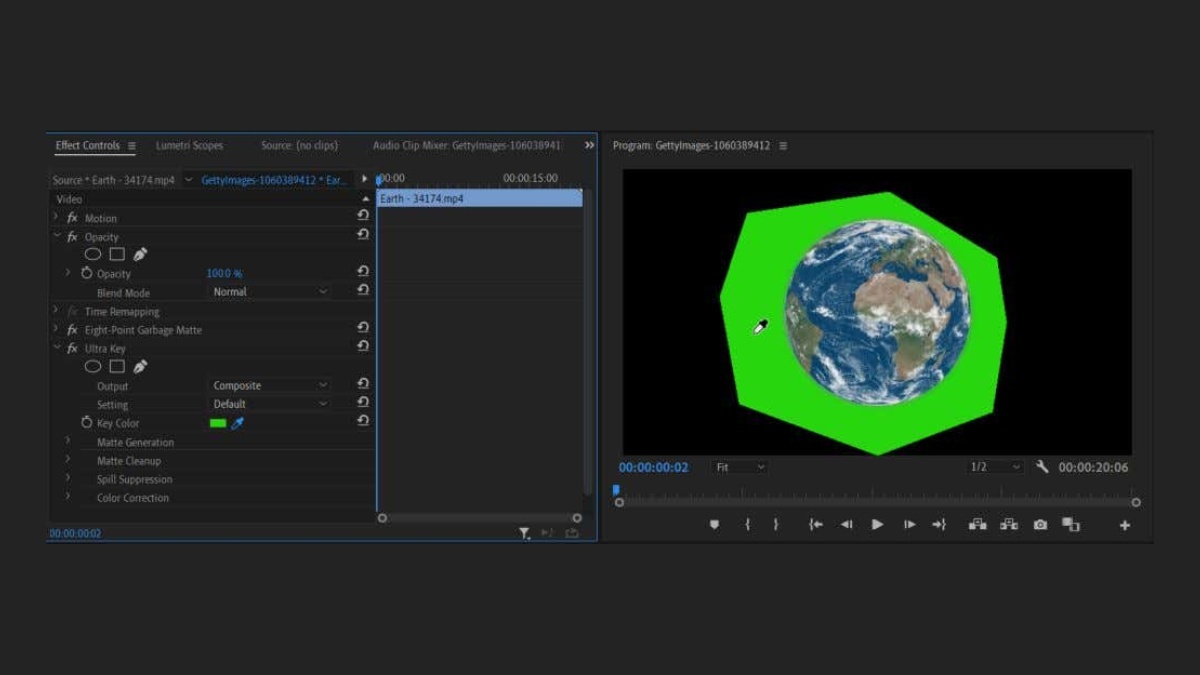Select the Ultra Key color eyedropper
This screenshot has width=1200, height=675.
click(238, 423)
